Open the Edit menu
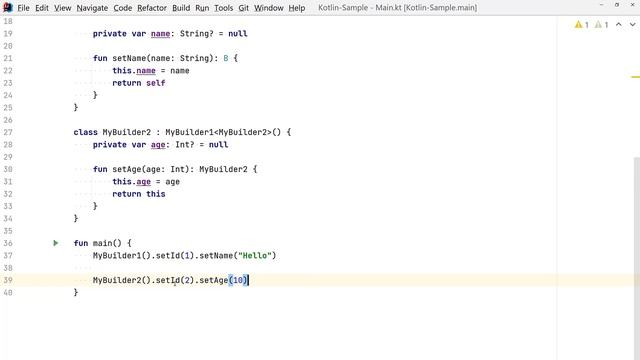640x360 pixels. [42, 8]
